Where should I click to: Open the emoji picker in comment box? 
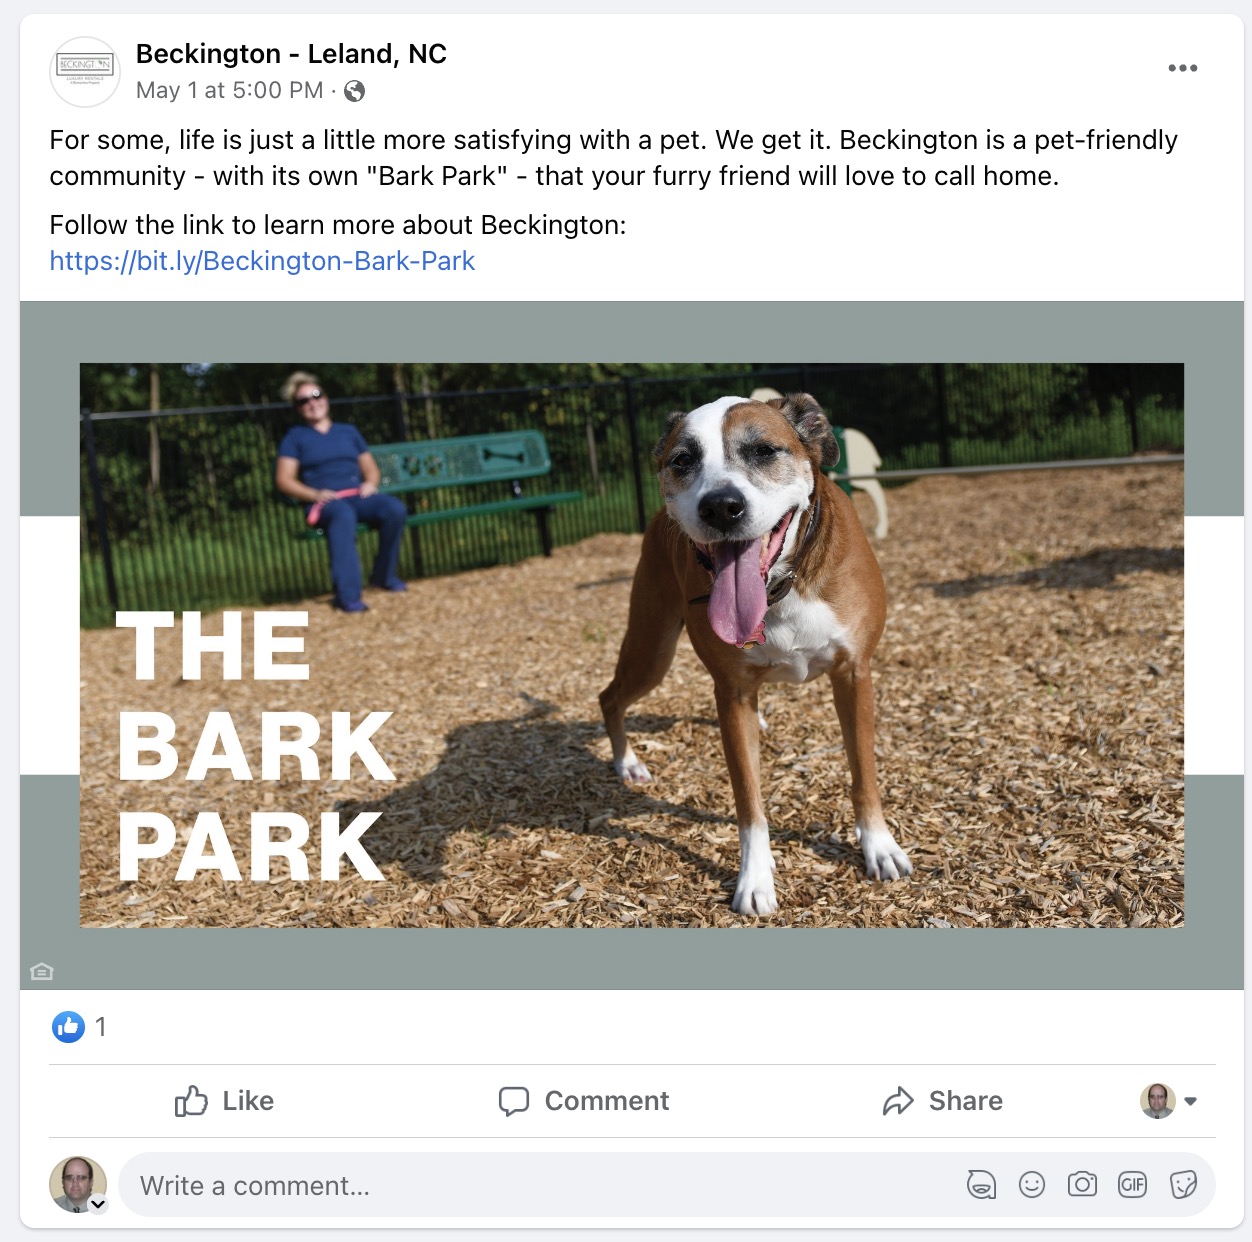tap(1031, 1185)
